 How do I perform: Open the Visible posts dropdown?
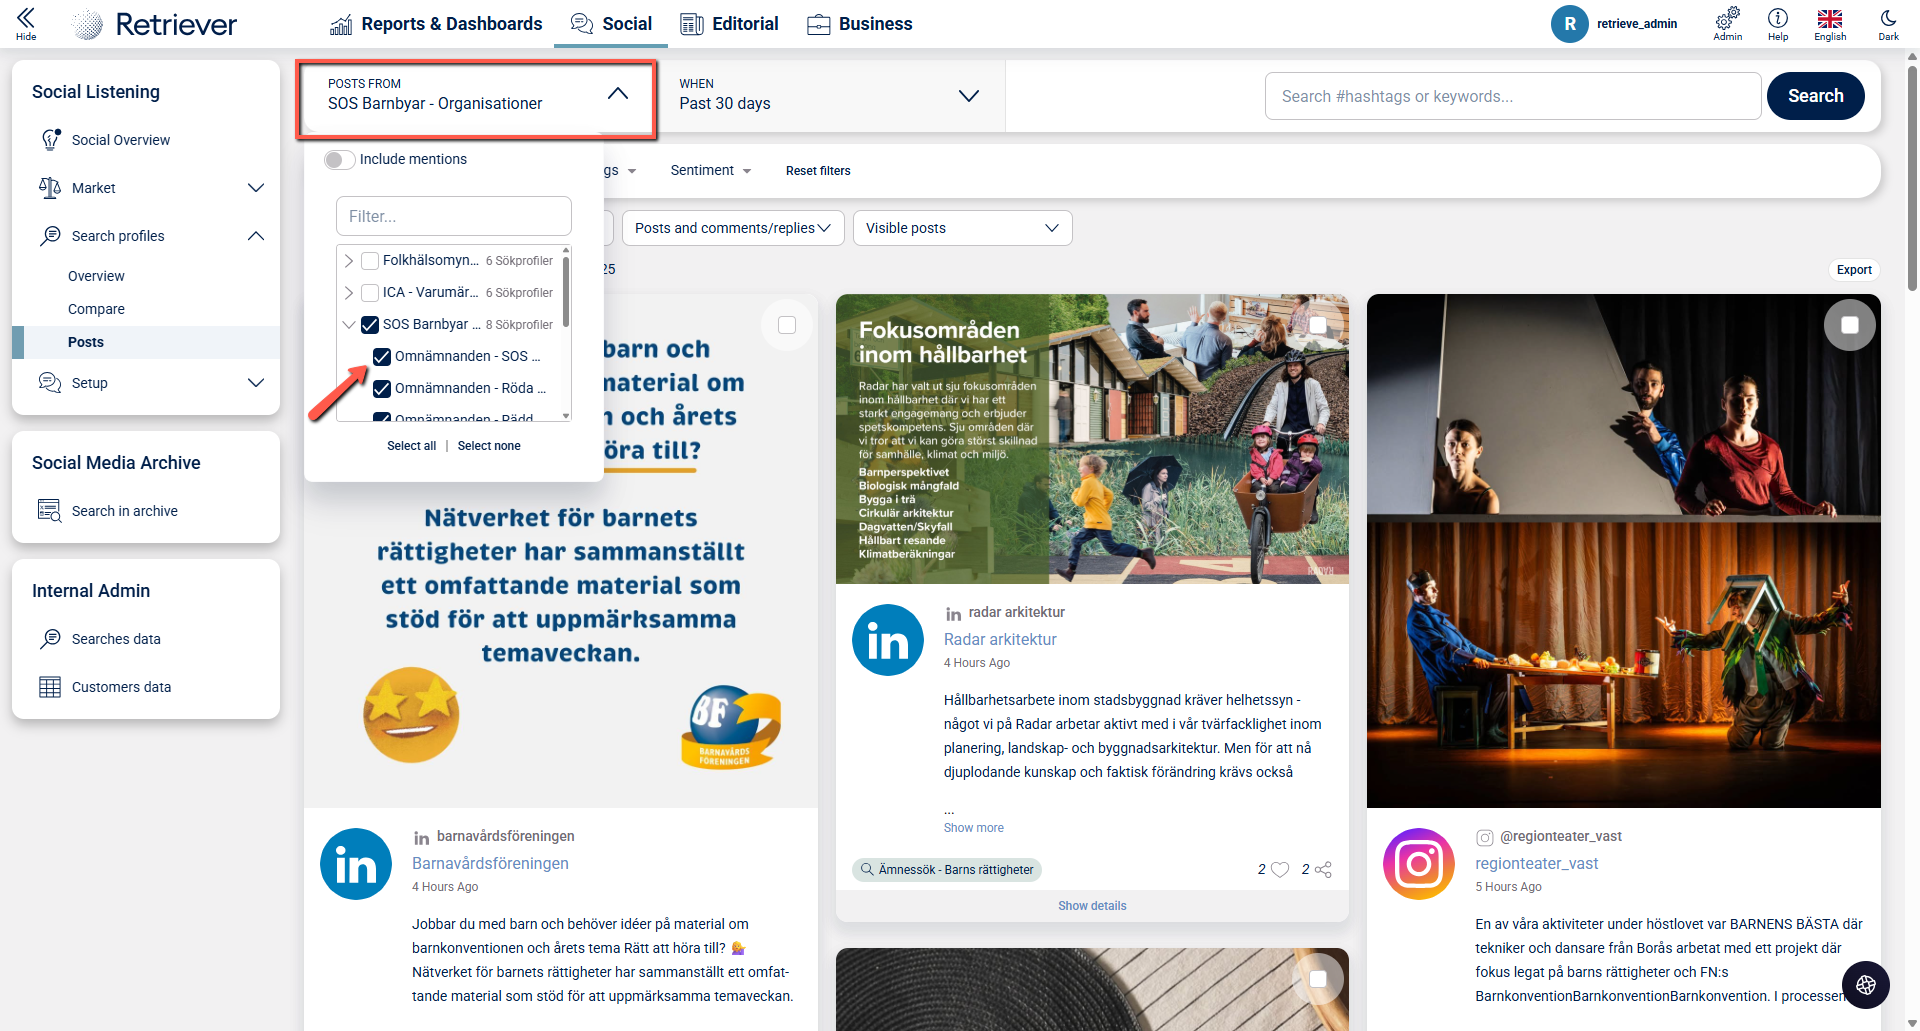click(x=962, y=228)
